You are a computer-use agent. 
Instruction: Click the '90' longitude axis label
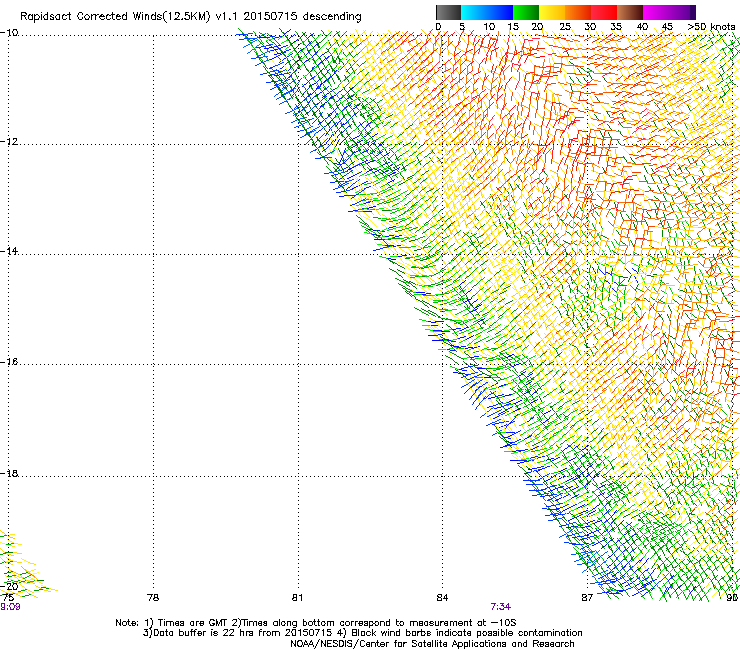732,598
